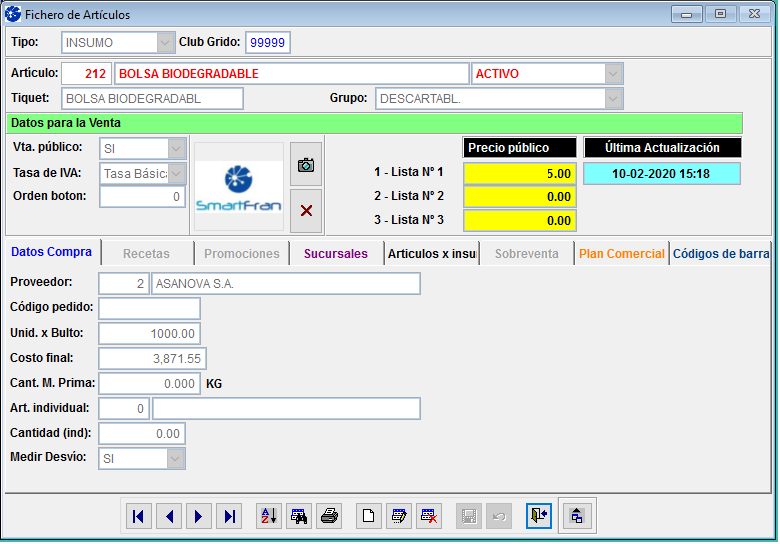The image size is (780, 544).
Task: Jump to the last record
Action: [x=230, y=516]
